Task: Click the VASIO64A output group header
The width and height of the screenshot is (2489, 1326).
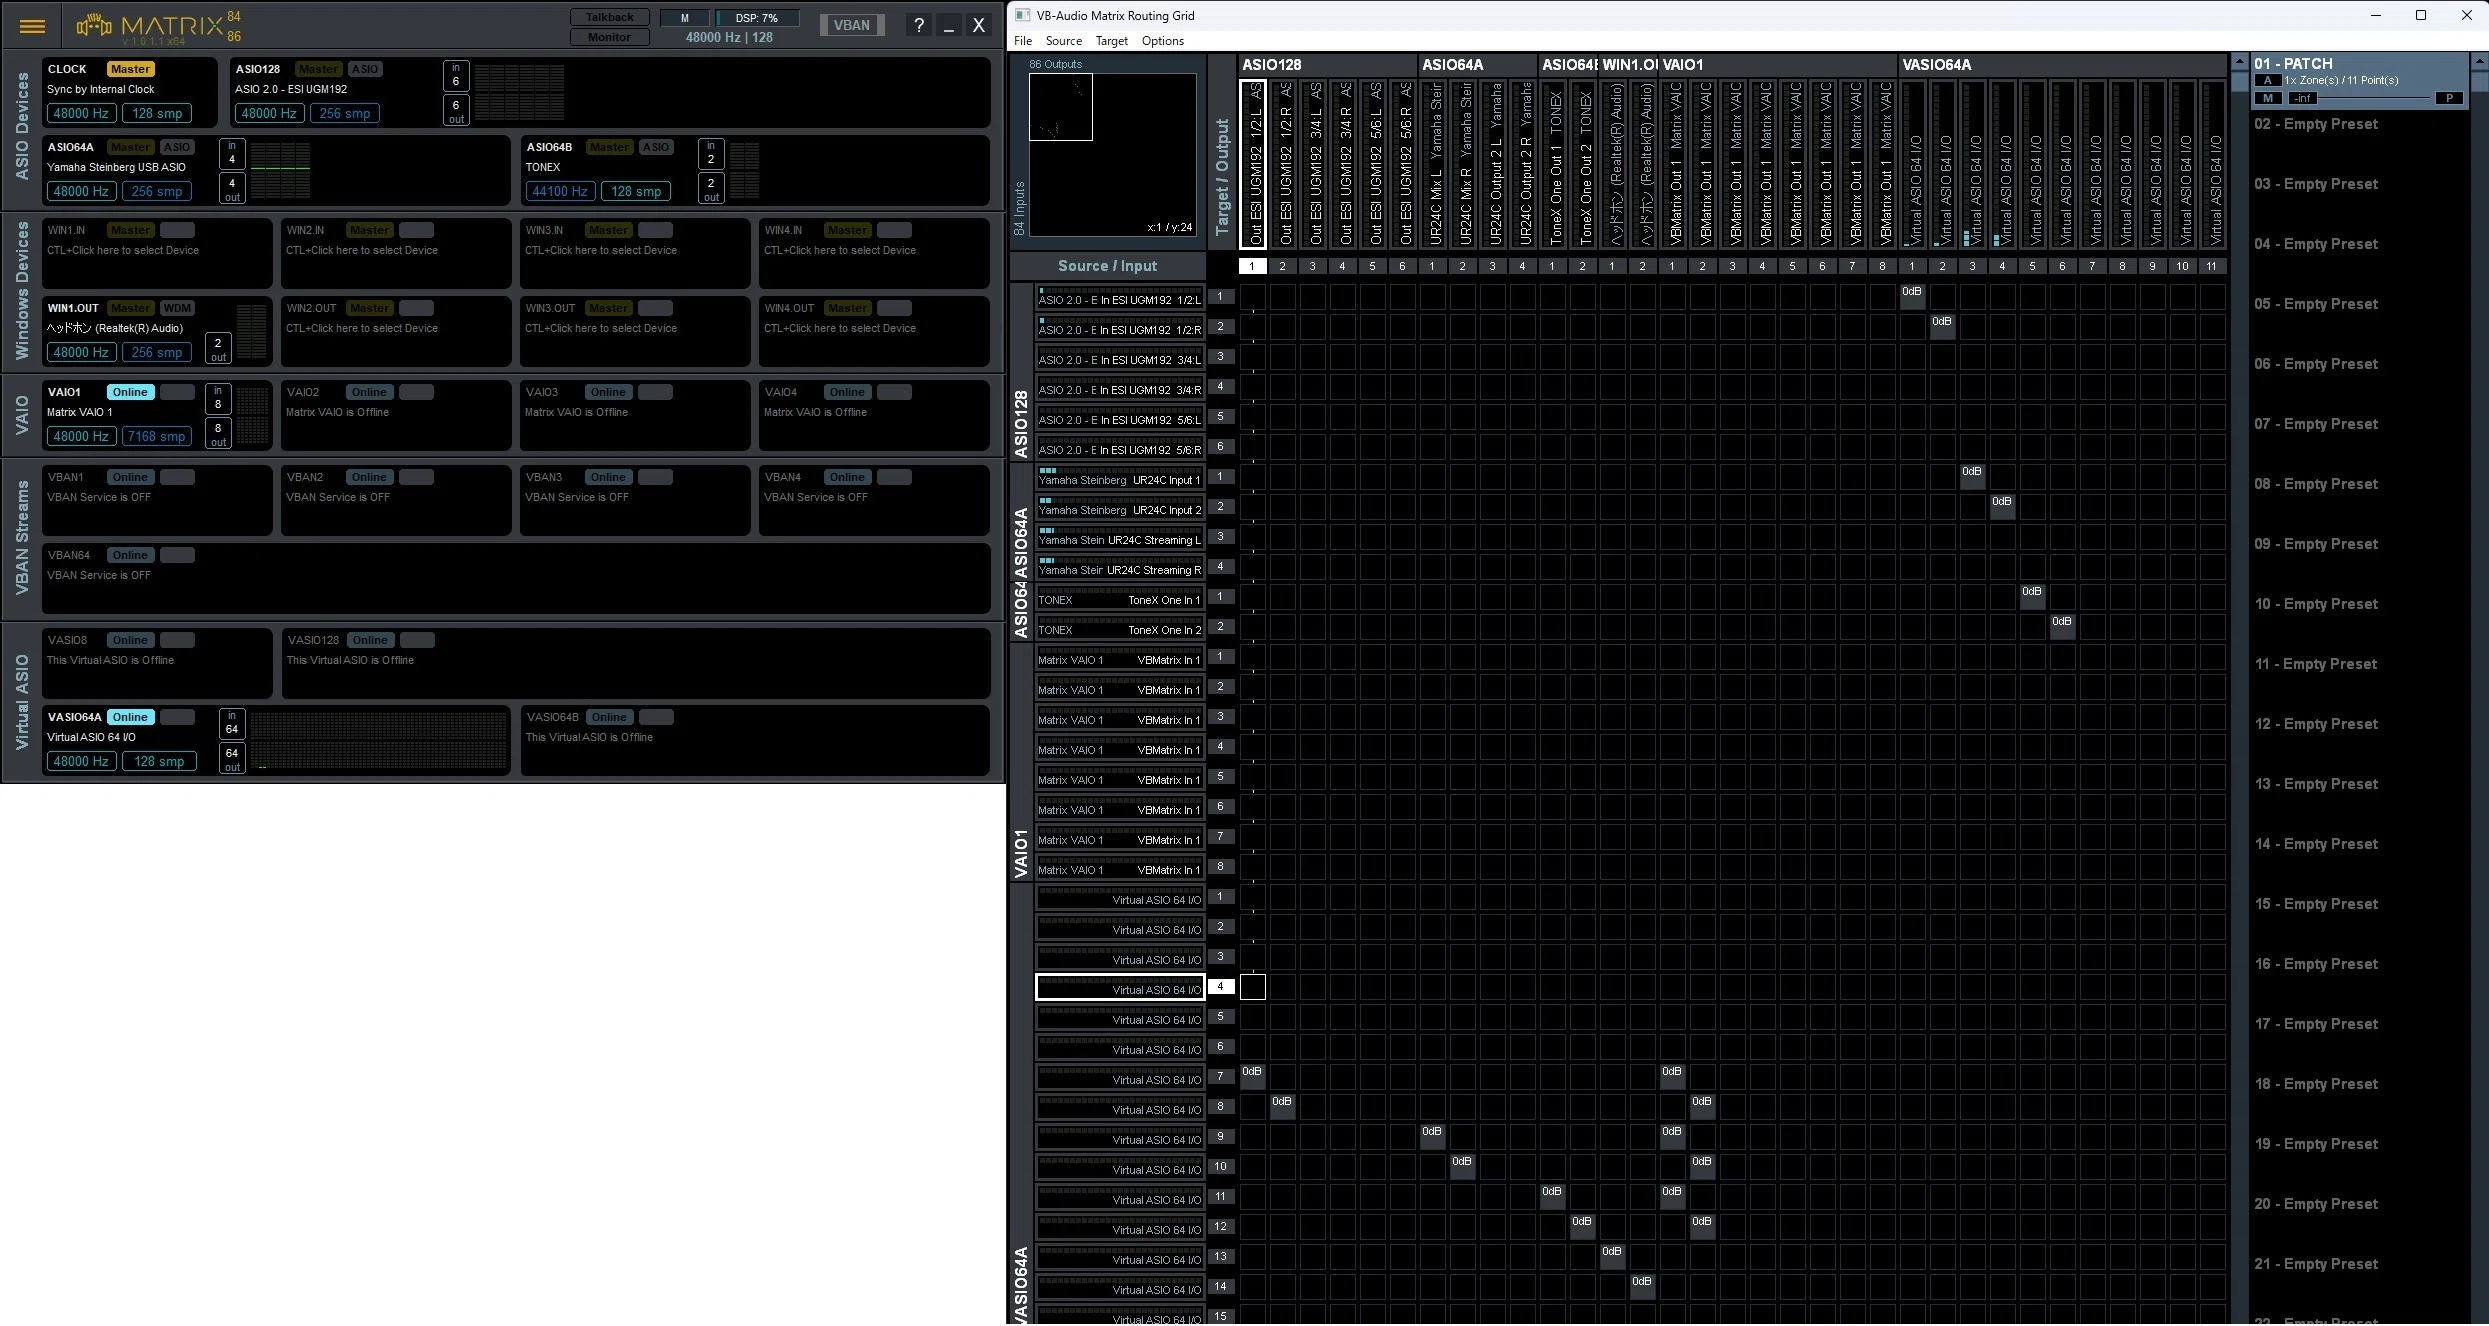Action: [2061, 65]
